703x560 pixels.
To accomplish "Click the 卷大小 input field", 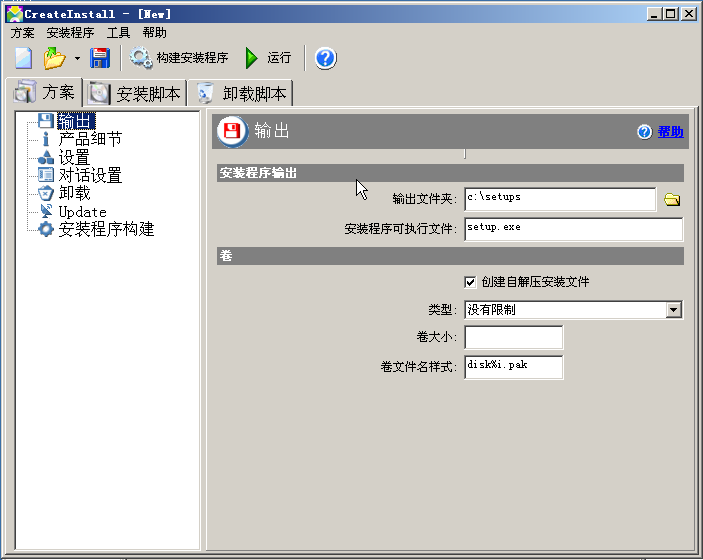I will (514, 337).
